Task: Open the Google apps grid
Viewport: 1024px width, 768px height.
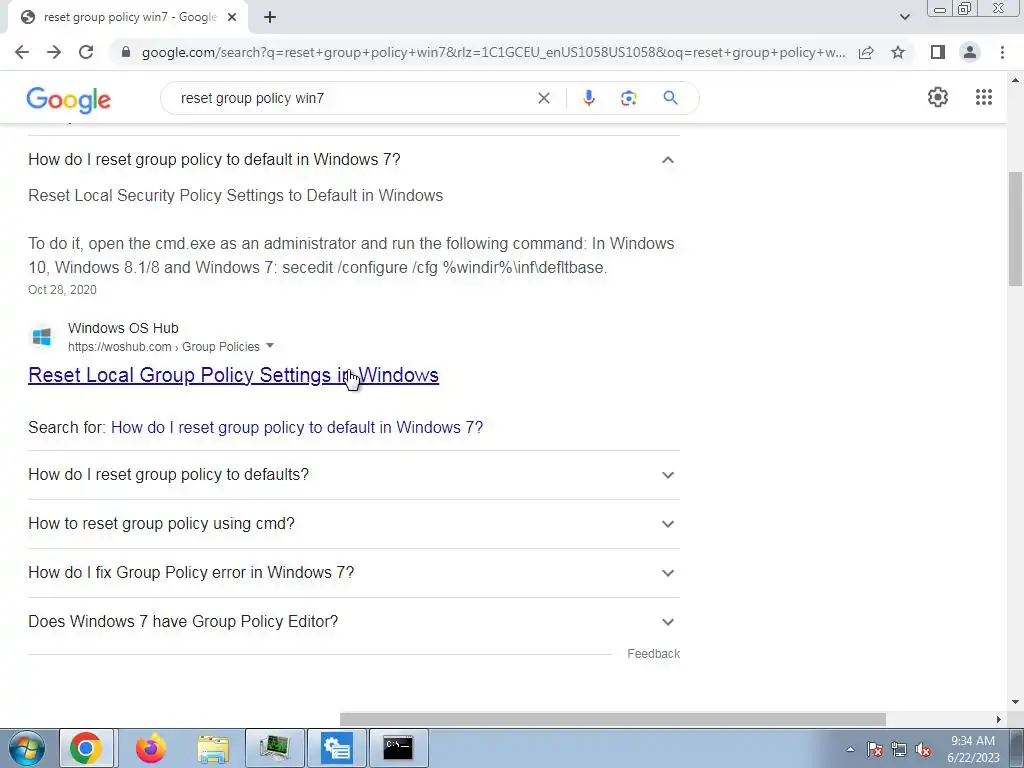Action: pos(984,97)
